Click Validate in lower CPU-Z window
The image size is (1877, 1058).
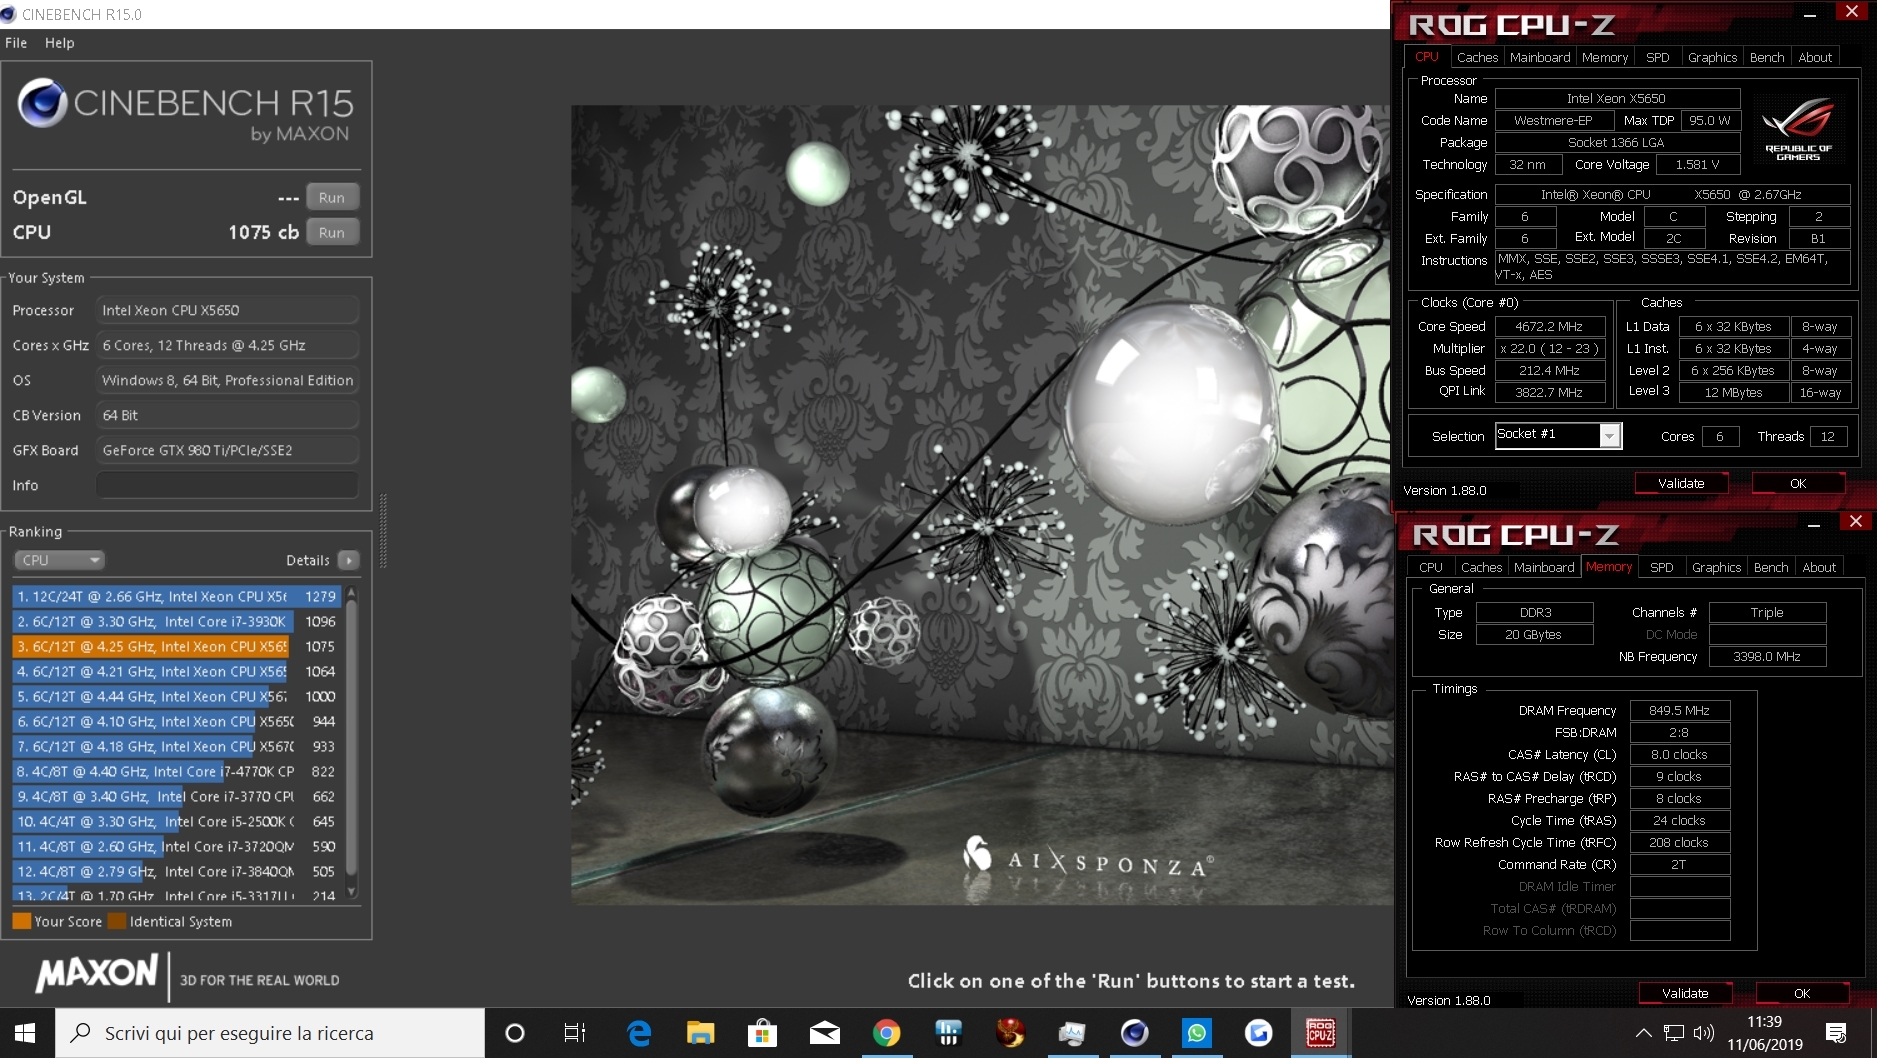[1685, 993]
